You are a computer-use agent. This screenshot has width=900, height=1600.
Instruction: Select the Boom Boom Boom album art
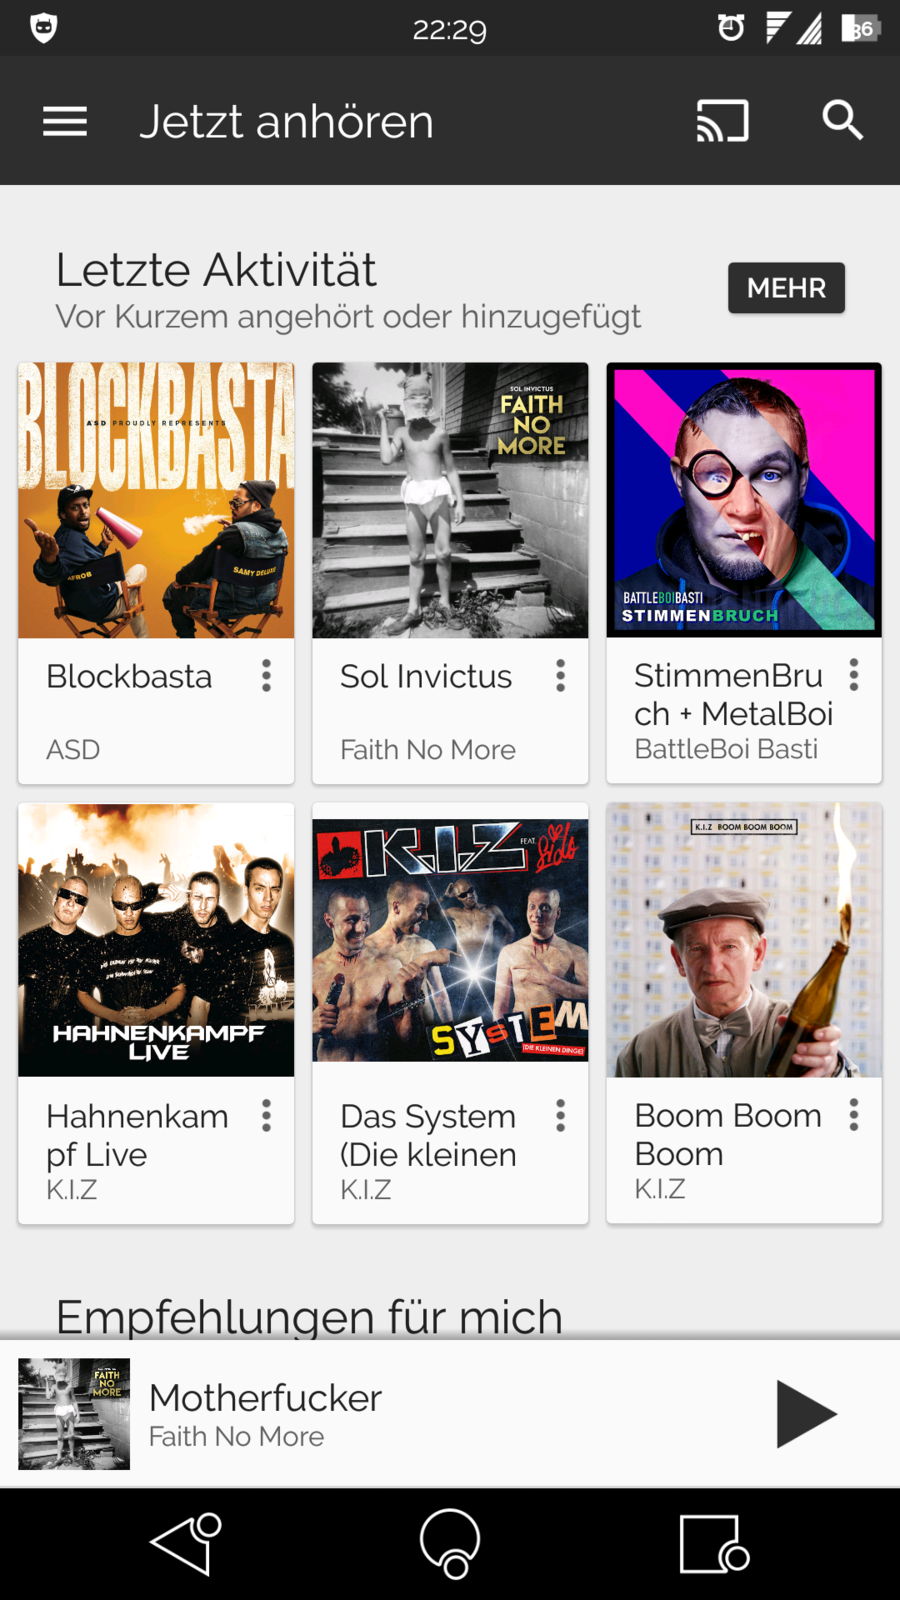pyautogui.click(x=744, y=940)
